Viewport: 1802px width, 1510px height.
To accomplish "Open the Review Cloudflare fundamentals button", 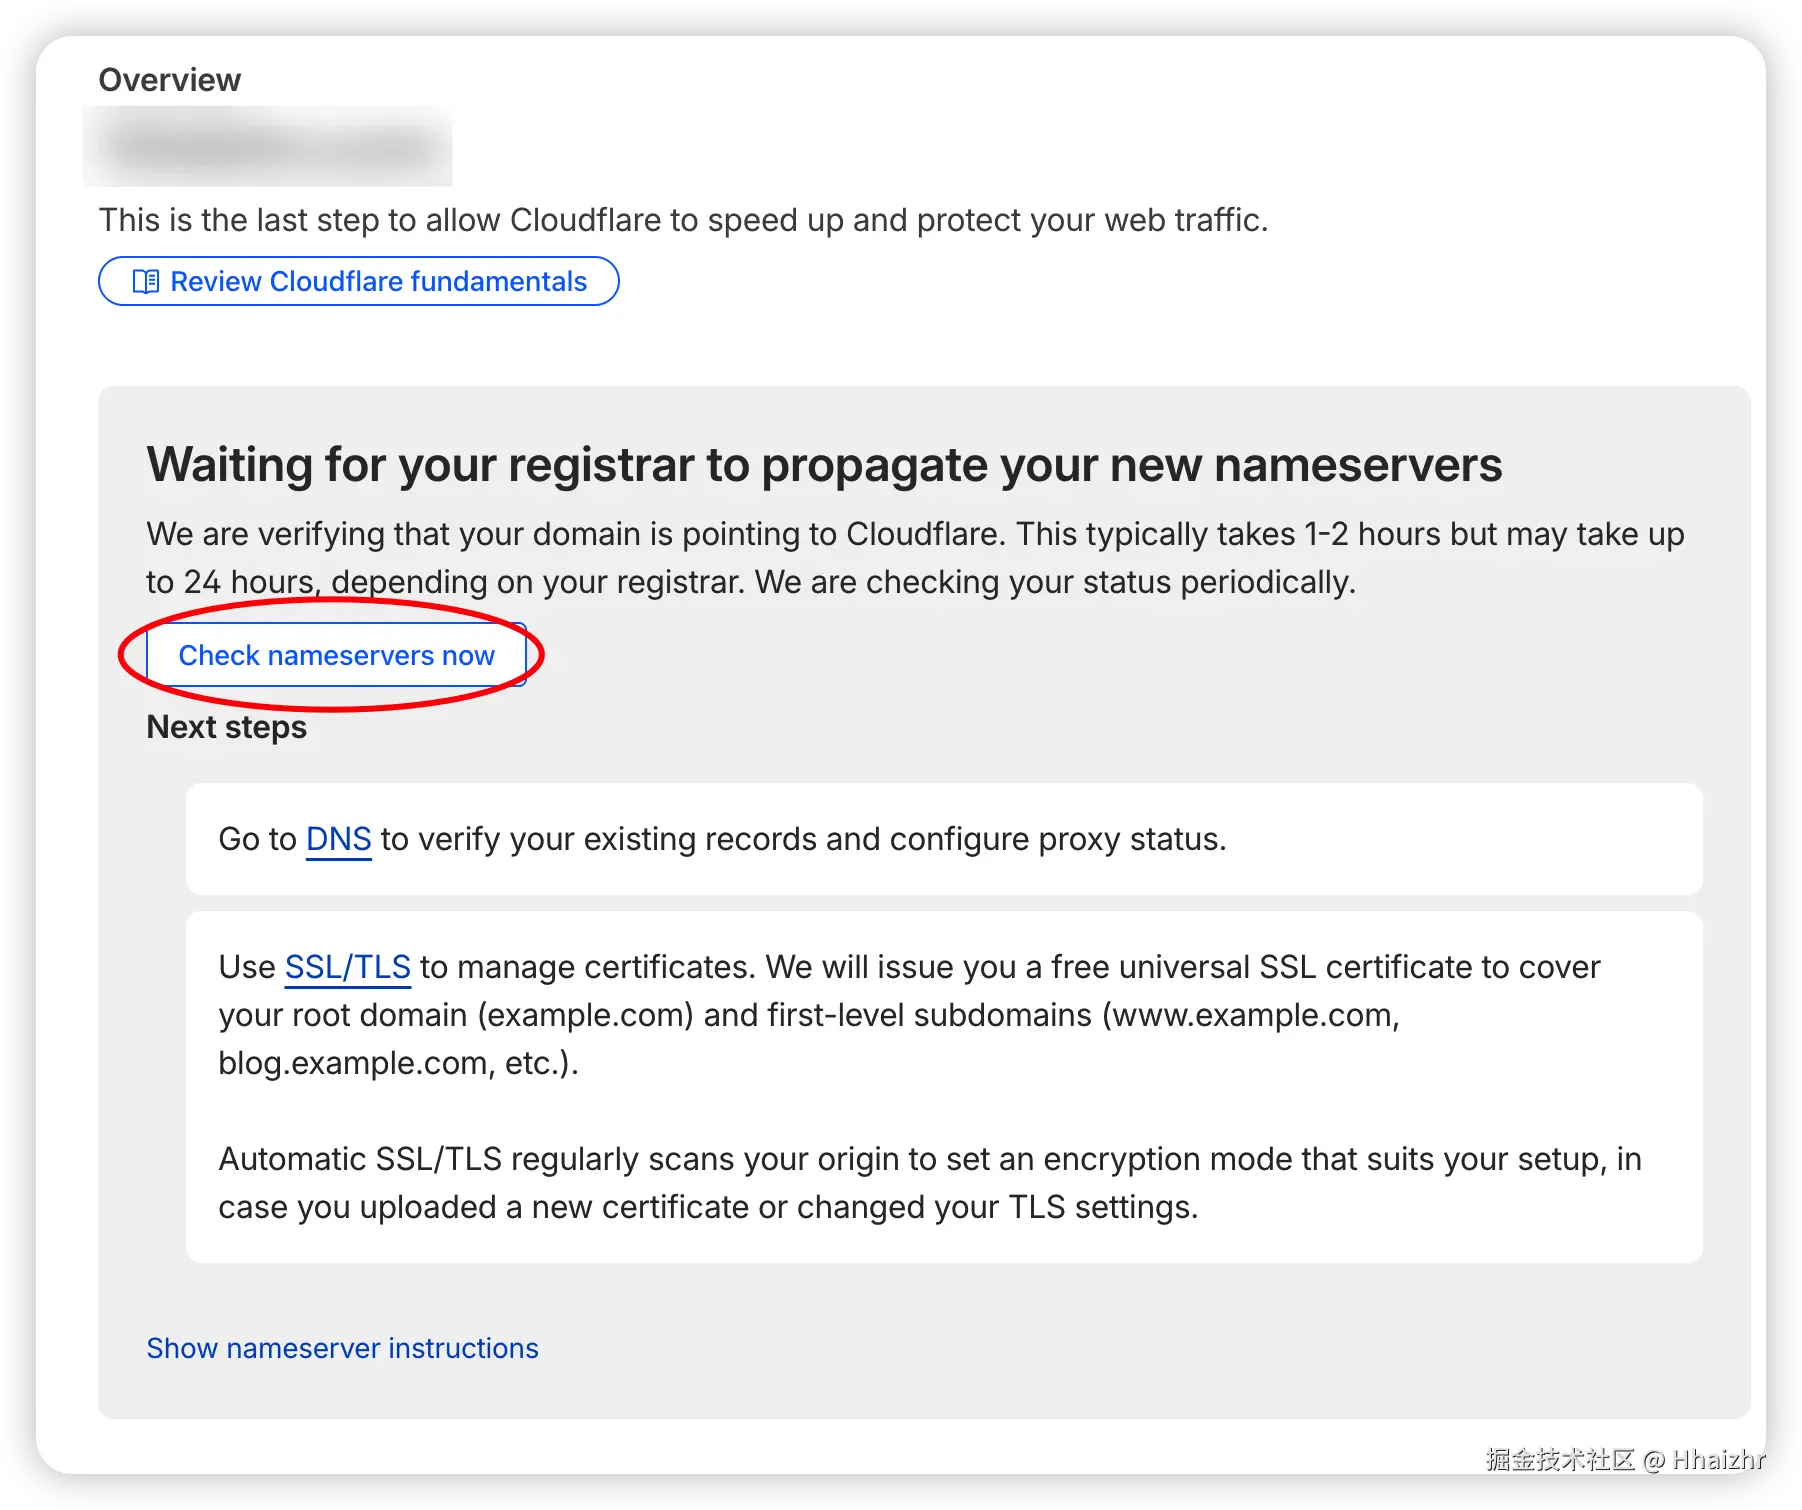I will (358, 282).
